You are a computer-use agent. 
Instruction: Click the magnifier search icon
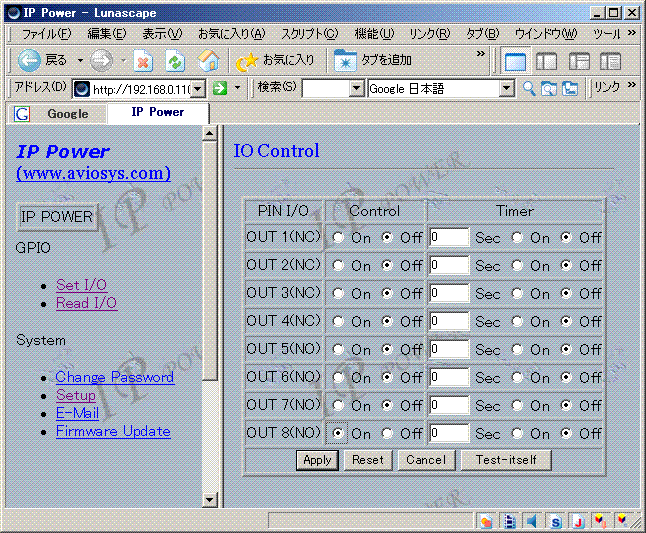tap(529, 88)
